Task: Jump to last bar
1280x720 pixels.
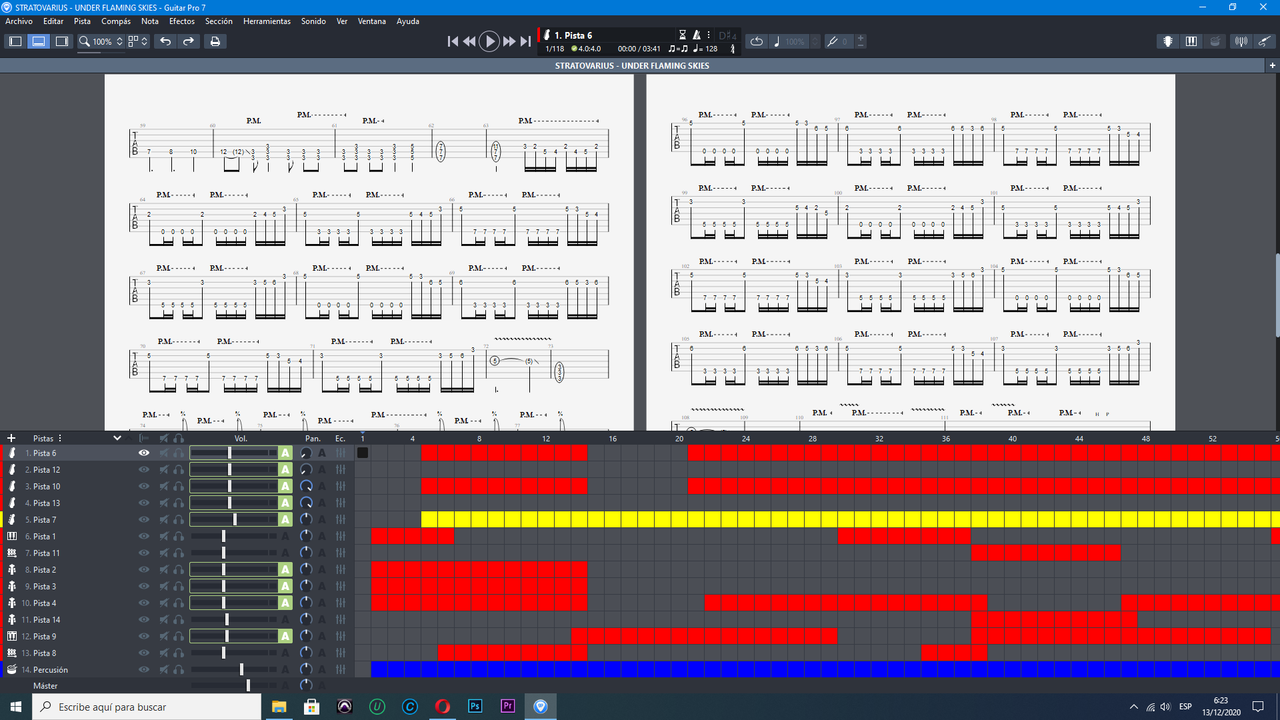Action: 526,41
